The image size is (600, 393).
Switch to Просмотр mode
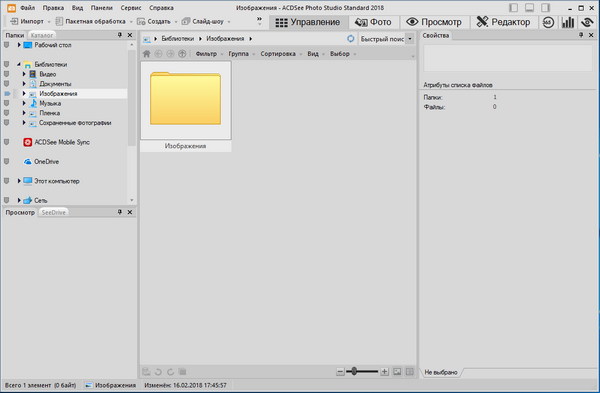[x=434, y=22]
